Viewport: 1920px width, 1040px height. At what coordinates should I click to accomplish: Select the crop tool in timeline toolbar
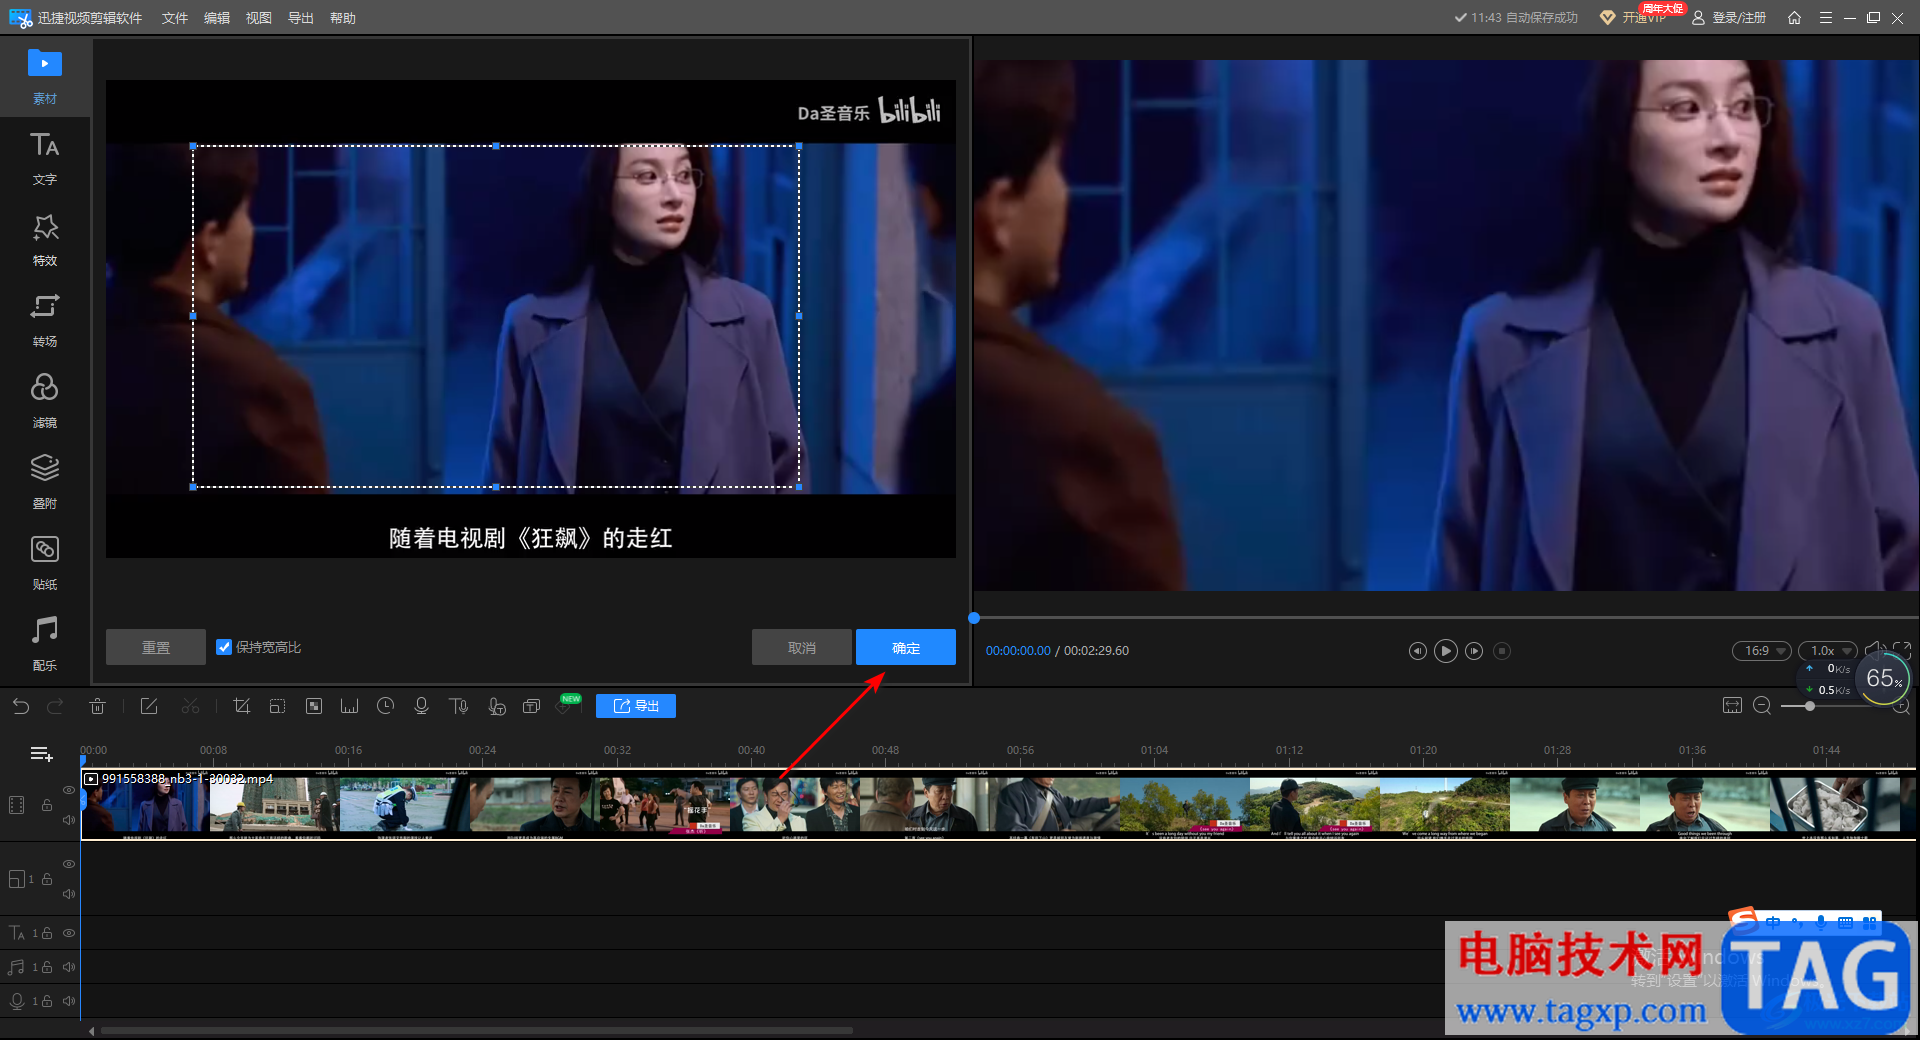click(241, 706)
